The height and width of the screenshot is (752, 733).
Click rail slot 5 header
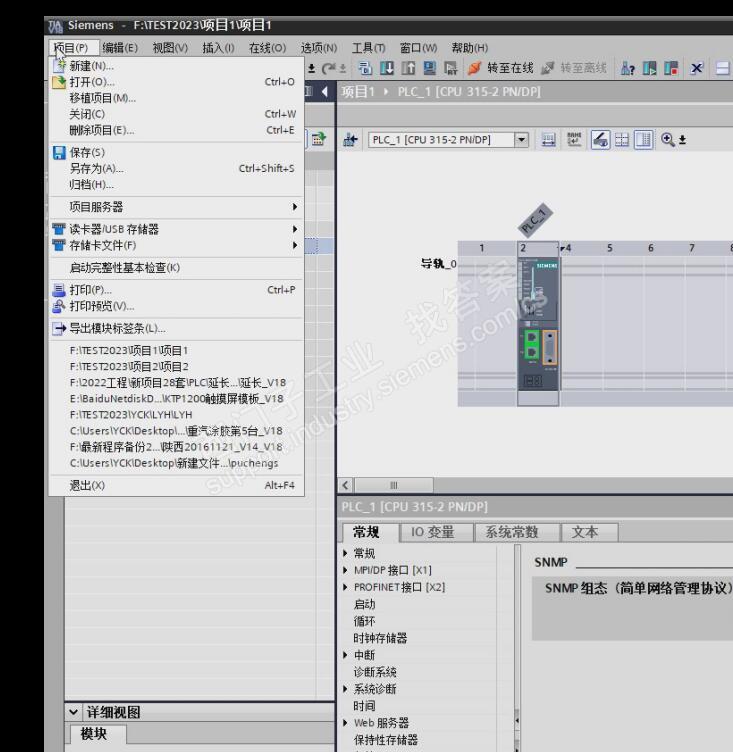[610, 248]
